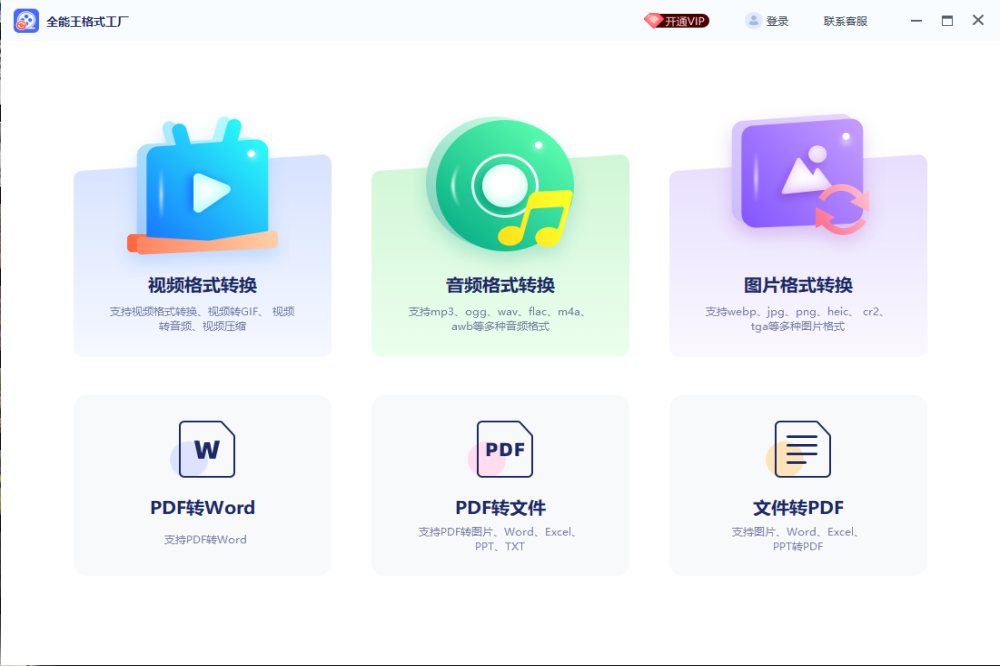Open 文件转PDF title
The width and height of the screenshot is (1000, 666).
point(798,508)
